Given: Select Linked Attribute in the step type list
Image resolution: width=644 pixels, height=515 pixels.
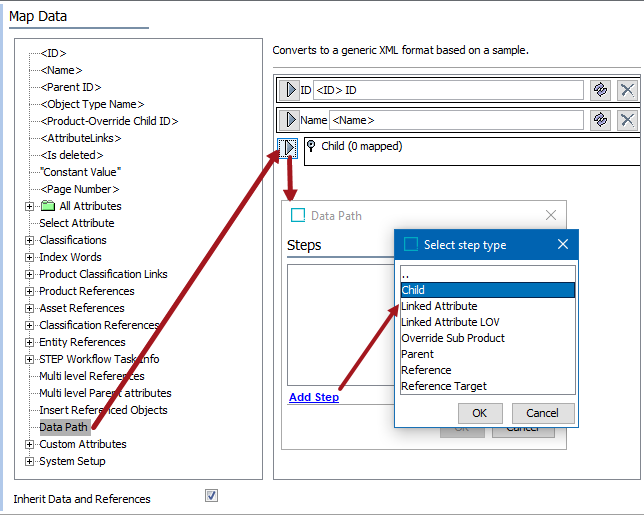Looking at the screenshot, I should pos(439,306).
